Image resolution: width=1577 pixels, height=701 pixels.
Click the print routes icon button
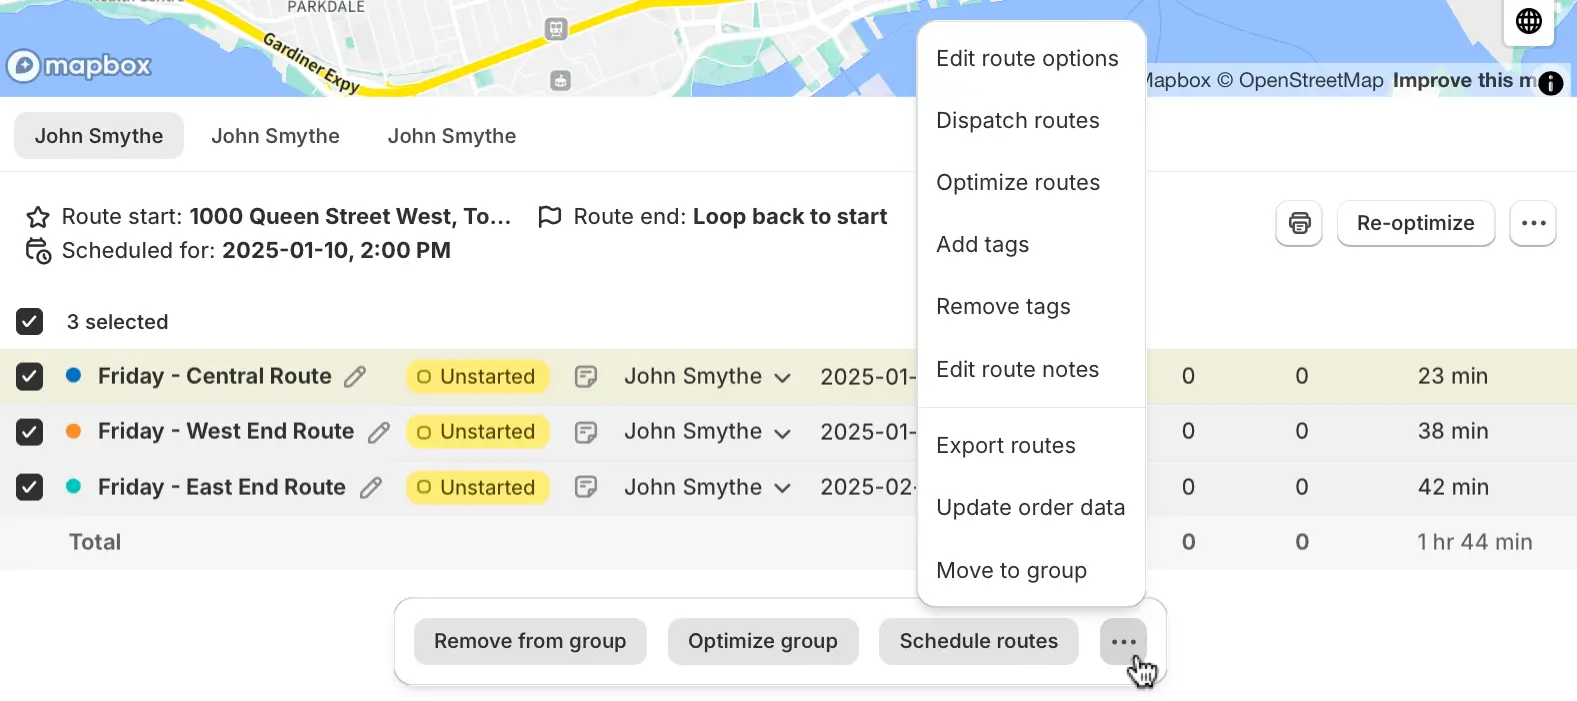pos(1299,223)
